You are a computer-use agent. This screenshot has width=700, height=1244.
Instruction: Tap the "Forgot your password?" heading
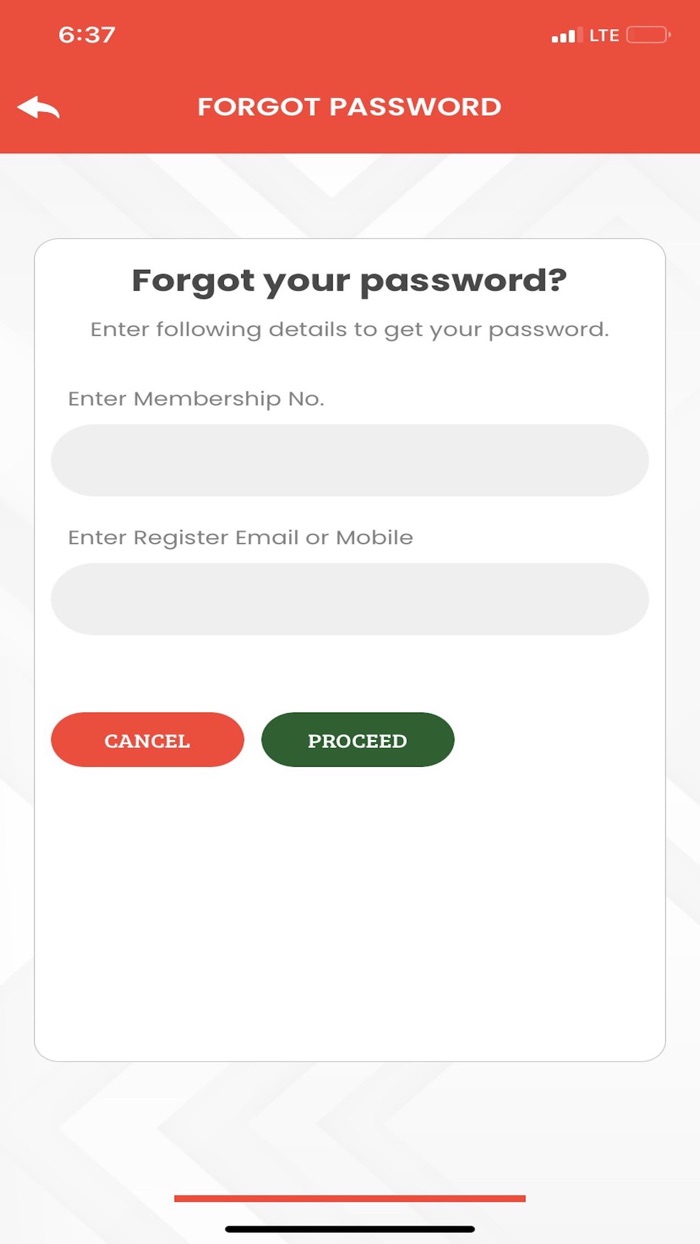349,281
